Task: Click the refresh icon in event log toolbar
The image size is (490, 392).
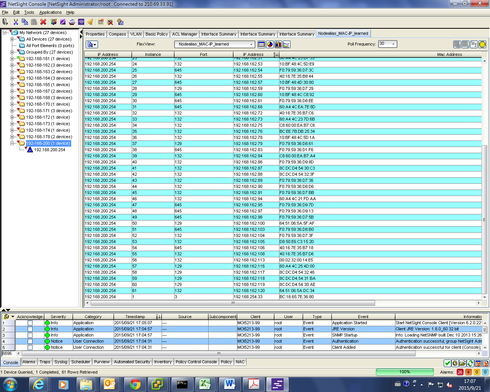Action: 470,363
